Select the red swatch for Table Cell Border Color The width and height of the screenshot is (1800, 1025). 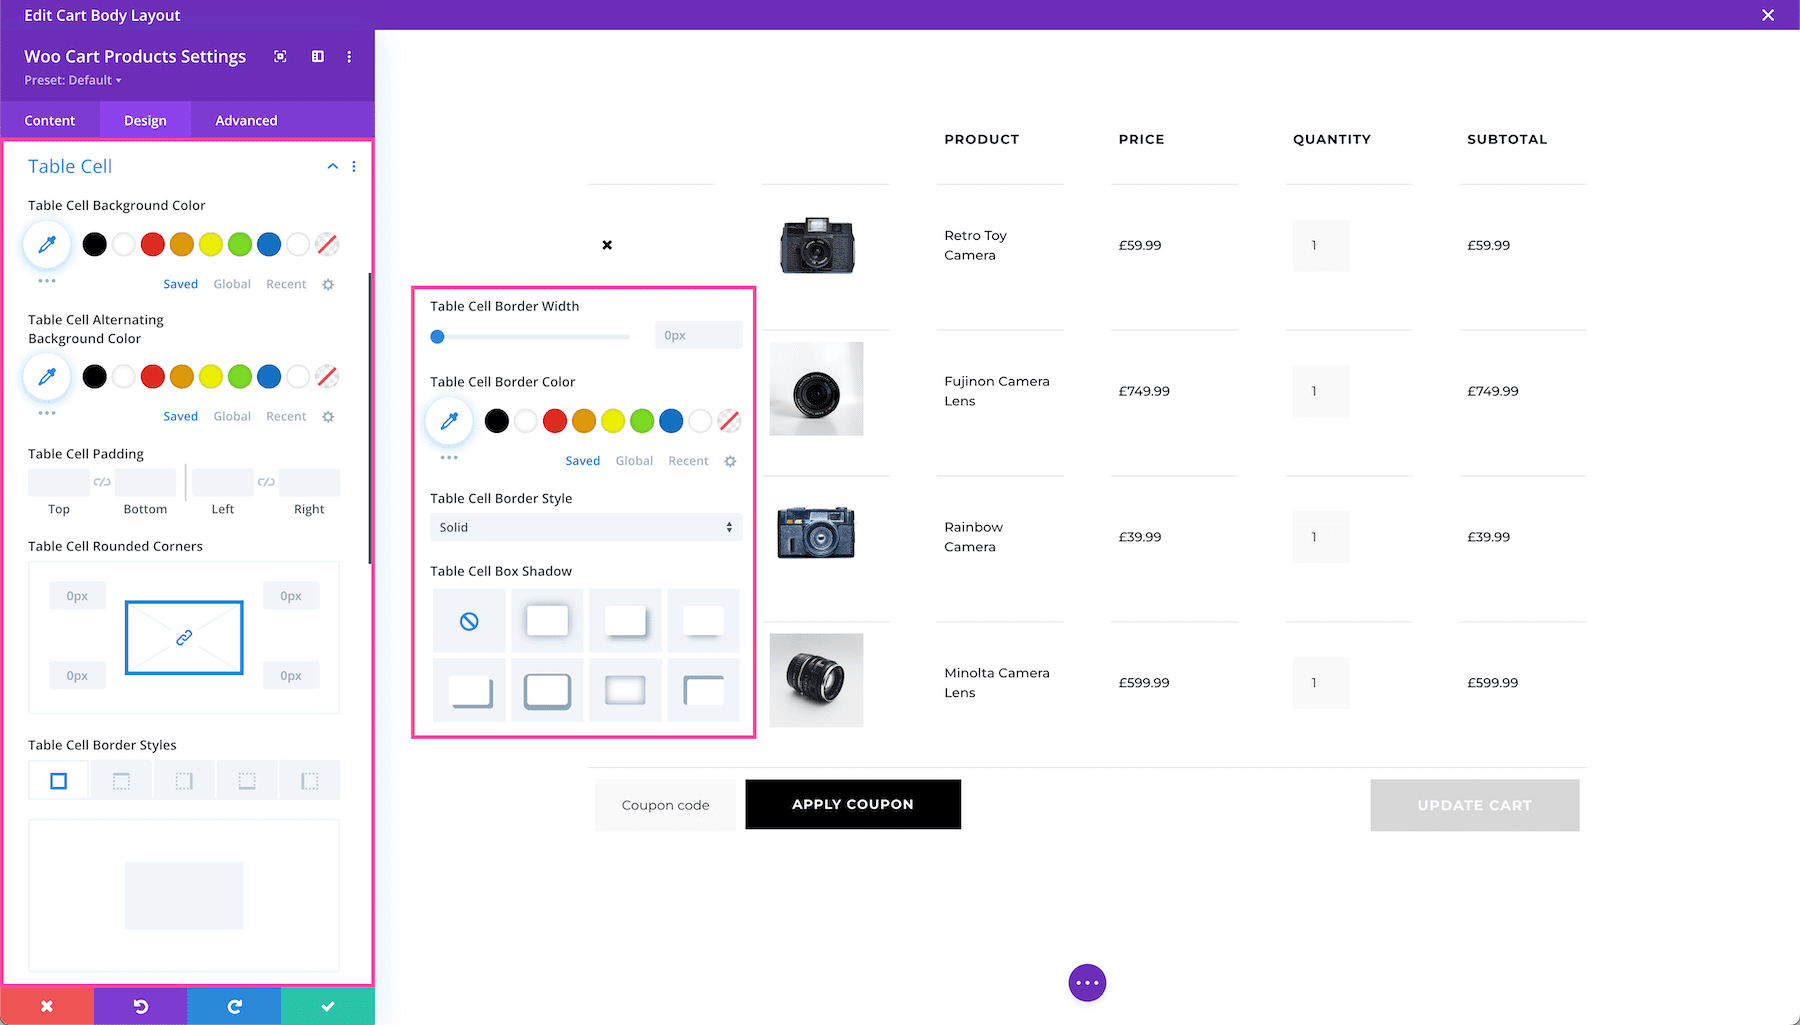tap(554, 421)
